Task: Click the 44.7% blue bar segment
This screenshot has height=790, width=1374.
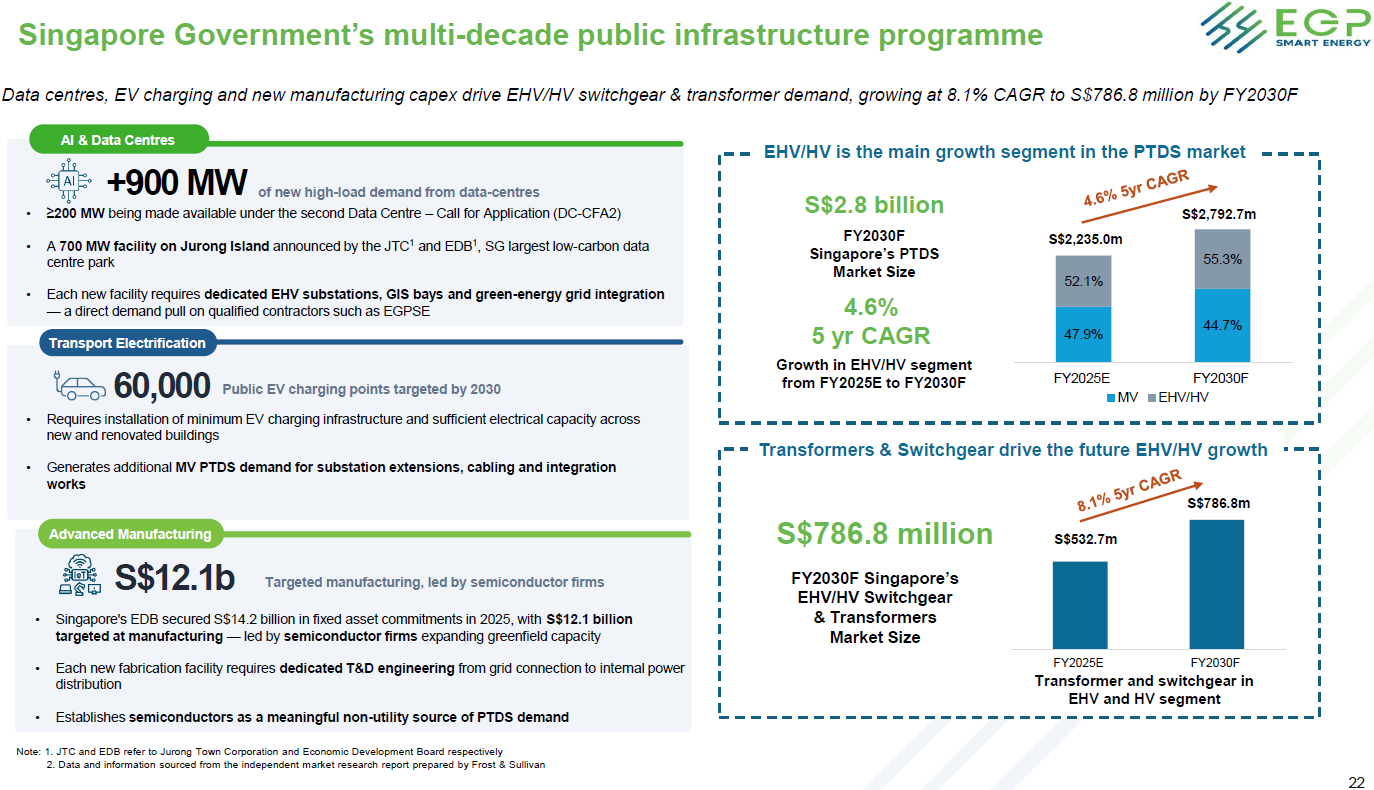Action: tap(1222, 325)
